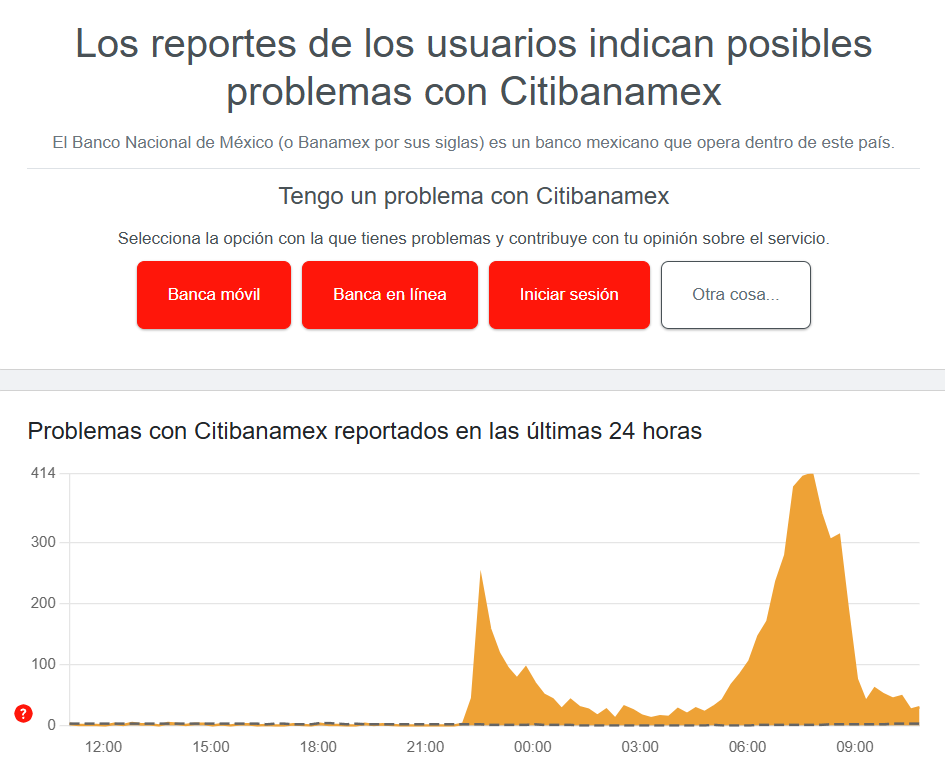Choose the Otra cosa... option
The width and height of the screenshot is (945, 763).
coord(736,295)
